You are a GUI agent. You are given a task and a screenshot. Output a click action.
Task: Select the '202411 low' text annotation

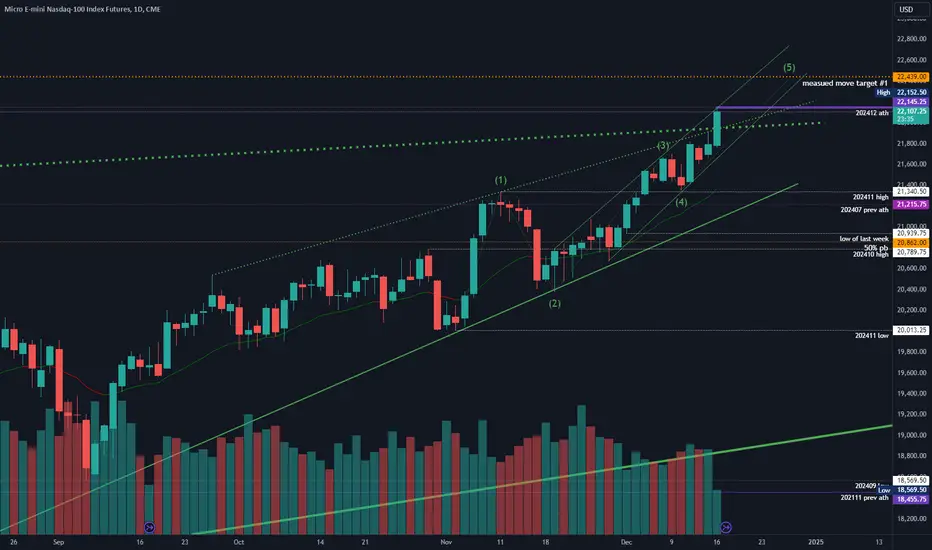(x=871, y=335)
